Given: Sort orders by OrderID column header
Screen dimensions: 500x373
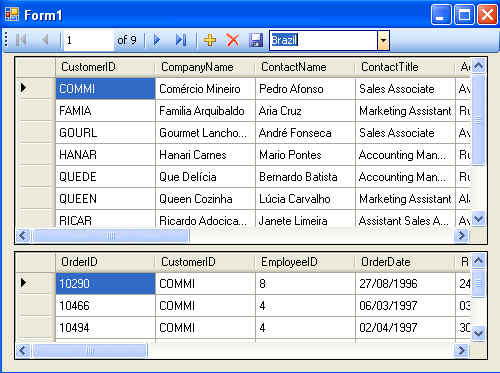Looking at the screenshot, I should (105, 262).
